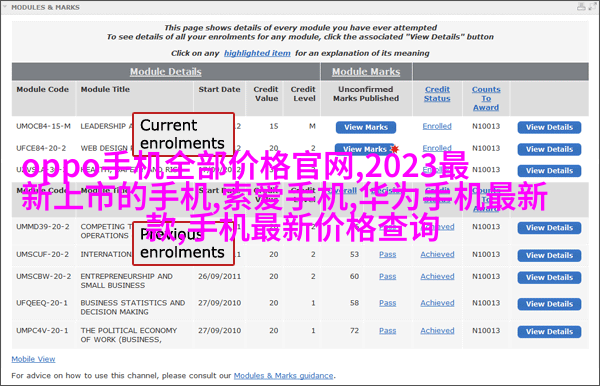
Task: View Details for module UFCE84-20-2
Action: tap(549, 149)
